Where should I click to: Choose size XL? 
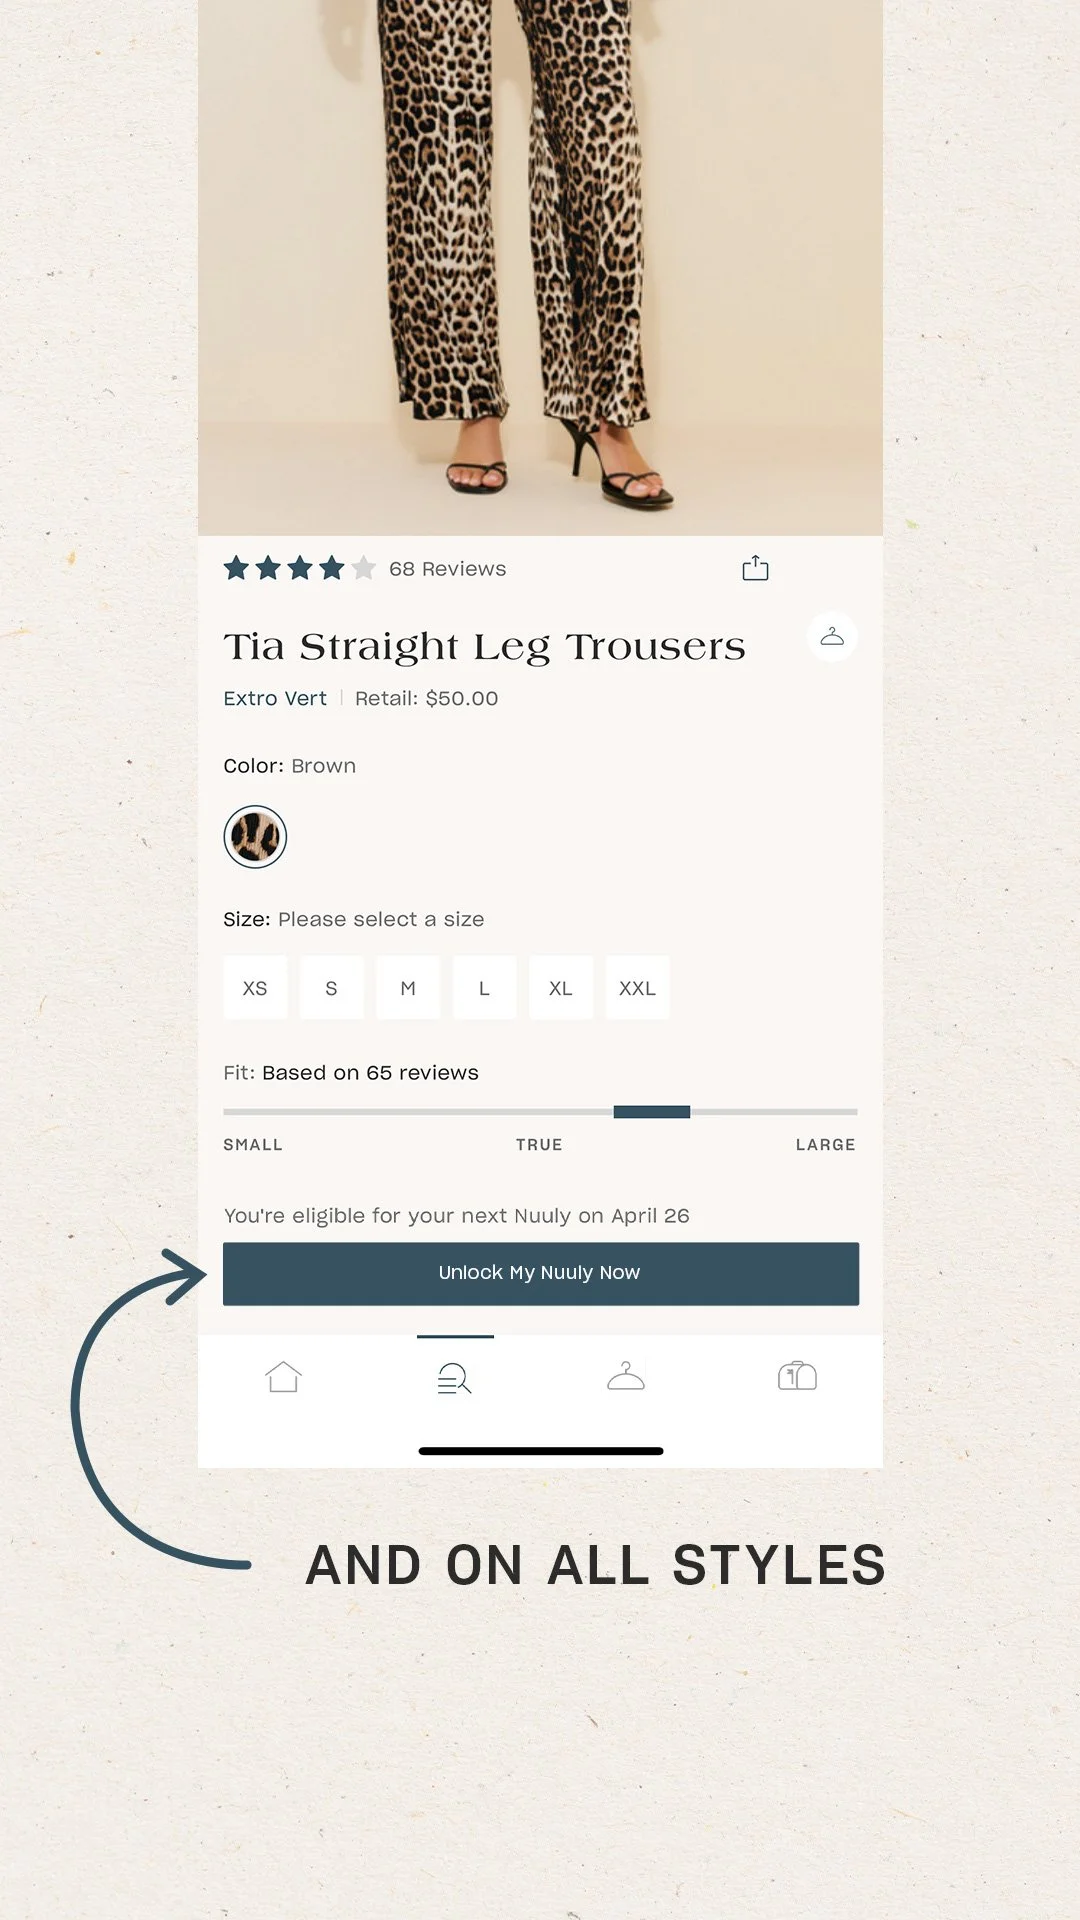(561, 988)
